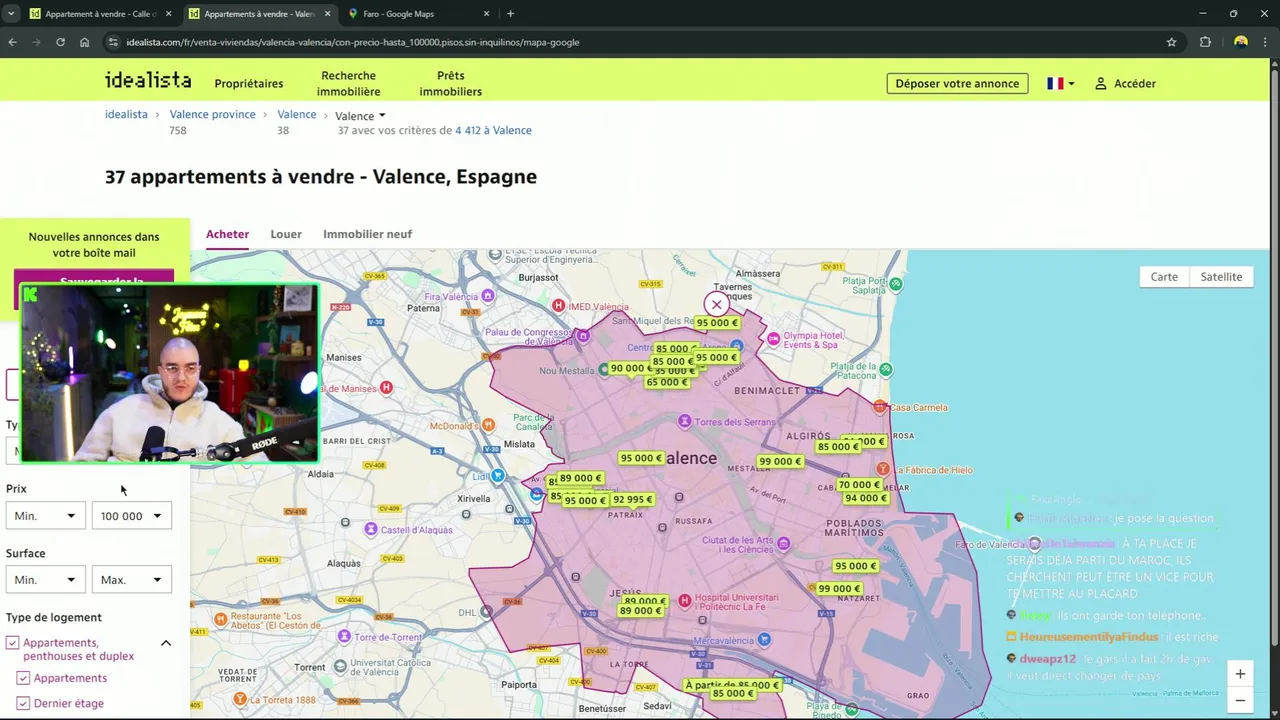Switch map to Carte view
The width and height of the screenshot is (1280, 720).
(1164, 277)
